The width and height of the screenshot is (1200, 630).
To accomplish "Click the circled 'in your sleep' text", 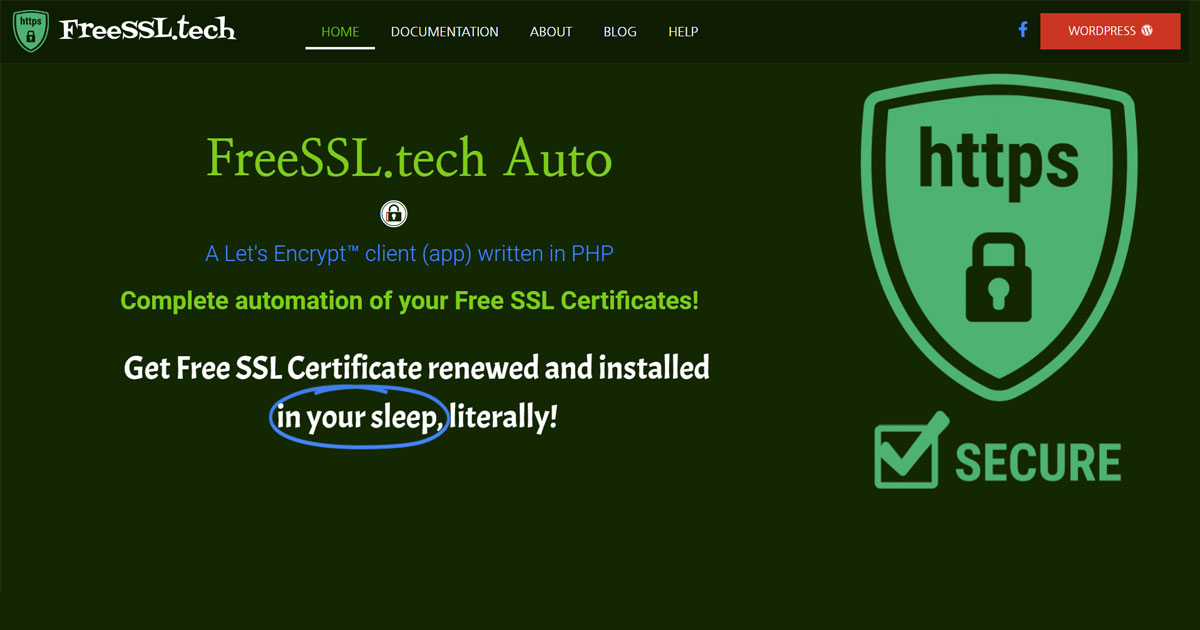I will (x=358, y=417).
